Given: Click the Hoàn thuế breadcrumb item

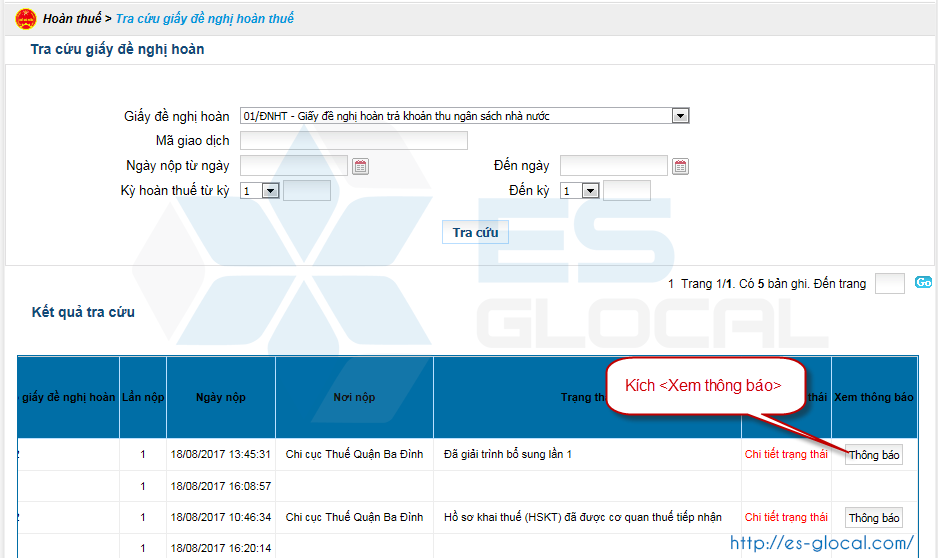Looking at the screenshot, I should [x=72, y=19].
